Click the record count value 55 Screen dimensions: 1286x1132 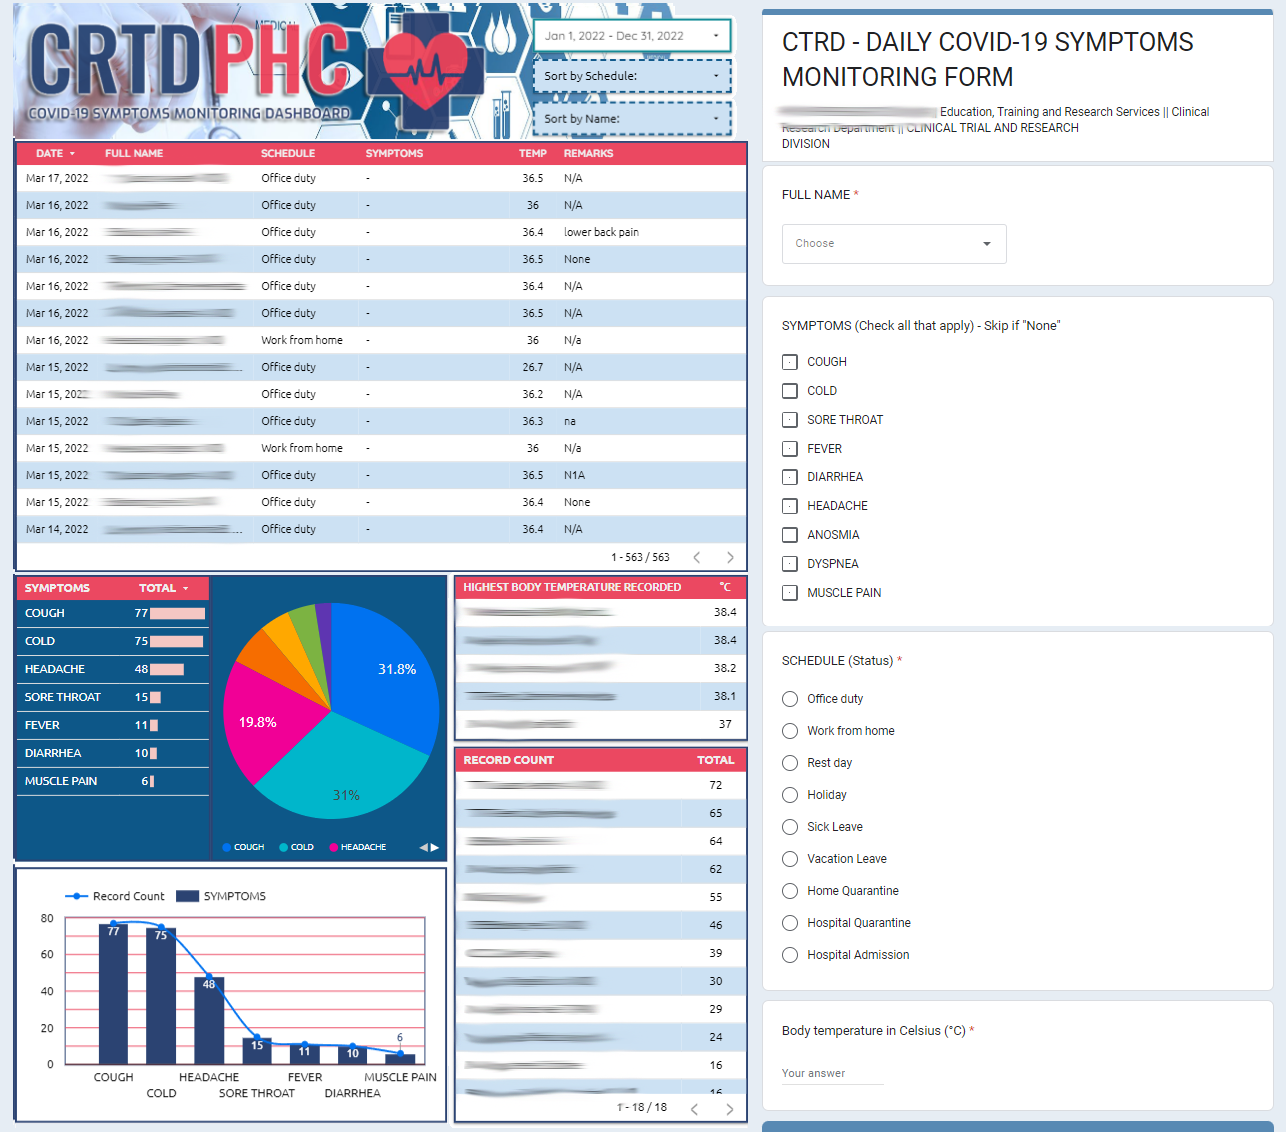[x=716, y=897]
